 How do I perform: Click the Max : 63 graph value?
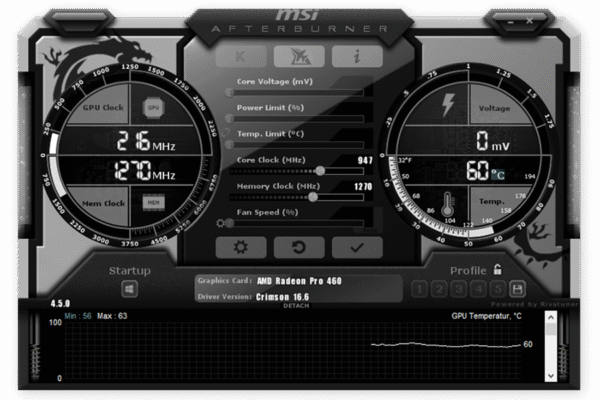pos(112,316)
